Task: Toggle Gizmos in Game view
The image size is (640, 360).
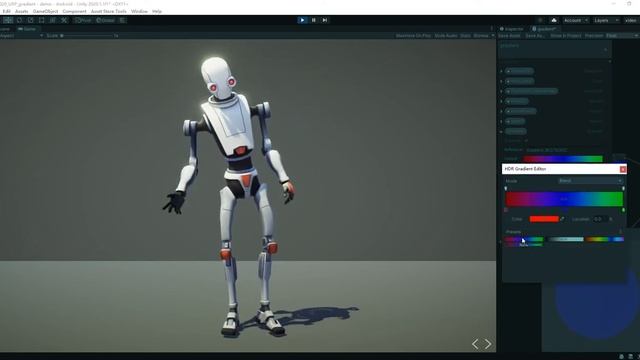Action: coord(481,36)
